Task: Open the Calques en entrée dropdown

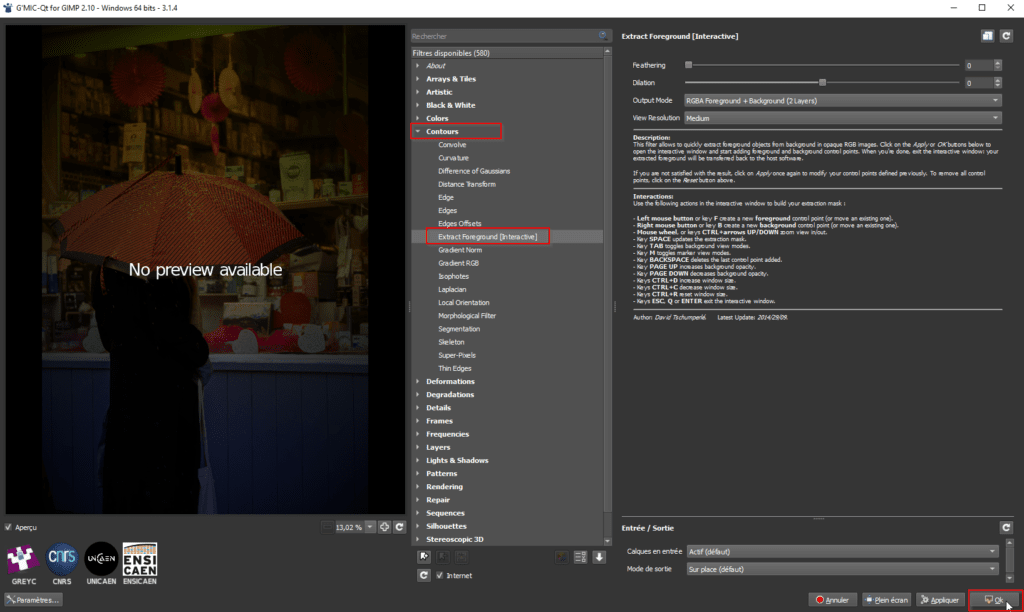Action: tap(842, 551)
